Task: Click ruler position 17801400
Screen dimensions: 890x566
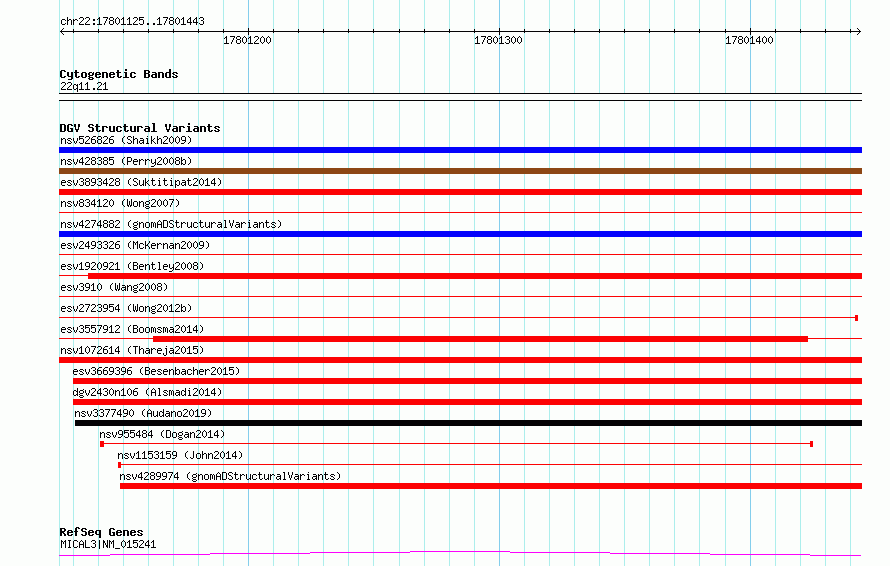Action: [x=749, y=40]
